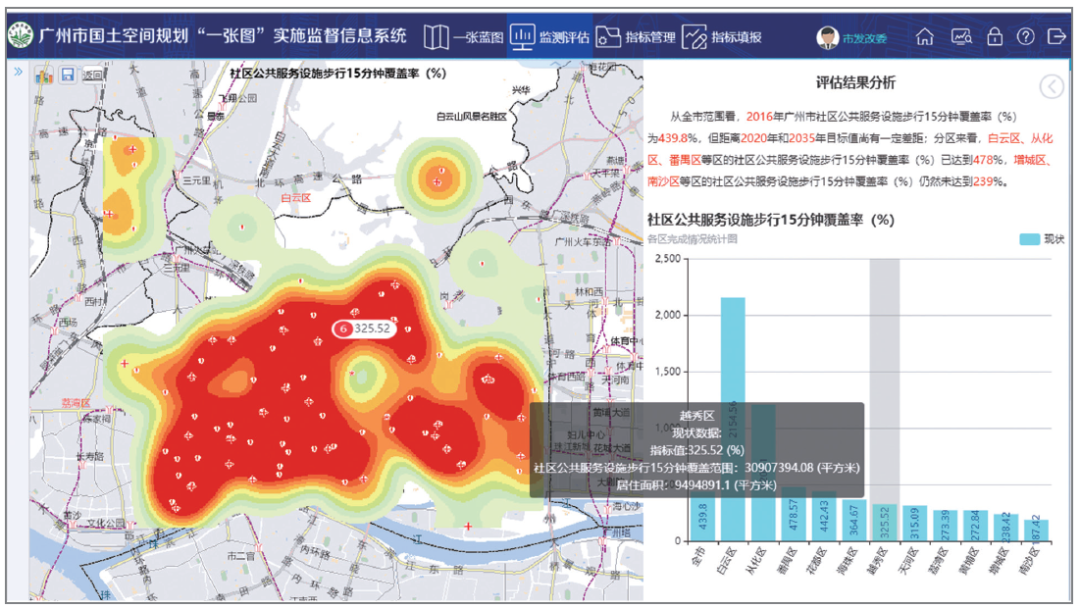The height and width of the screenshot is (608, 1080).
Task: Open the monitor chart search icon
Action: (x=961, y=36)
